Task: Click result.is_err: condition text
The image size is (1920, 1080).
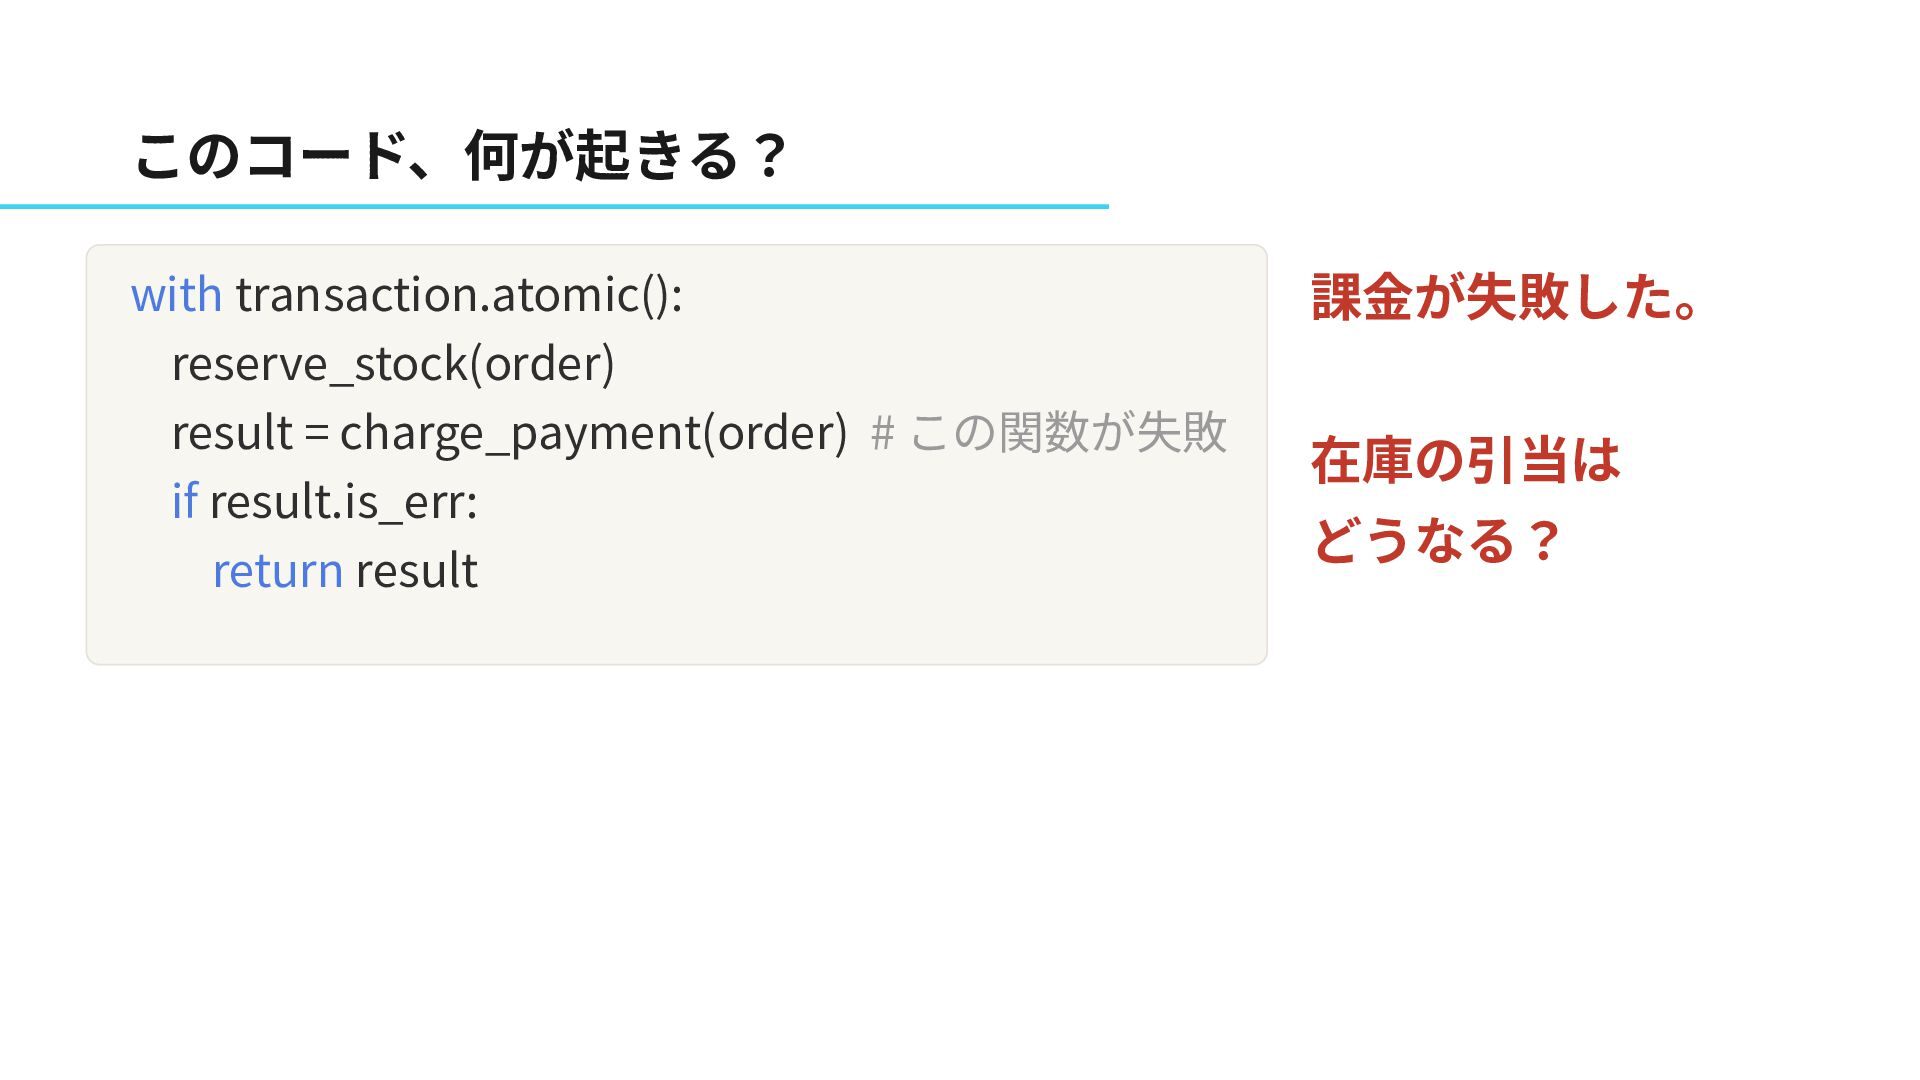Action: point(344,501)
